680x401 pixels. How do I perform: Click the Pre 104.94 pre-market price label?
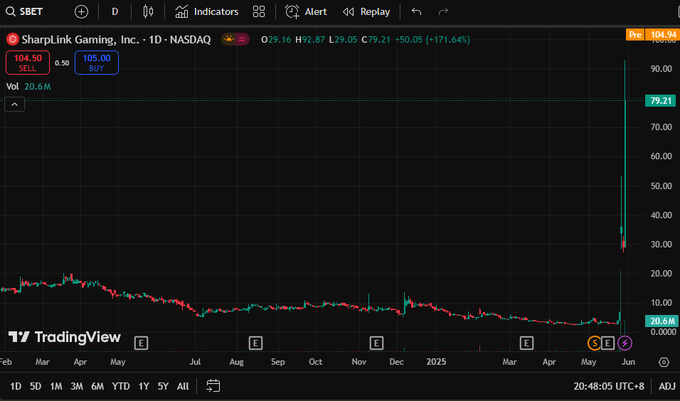[x=652, y=35]
